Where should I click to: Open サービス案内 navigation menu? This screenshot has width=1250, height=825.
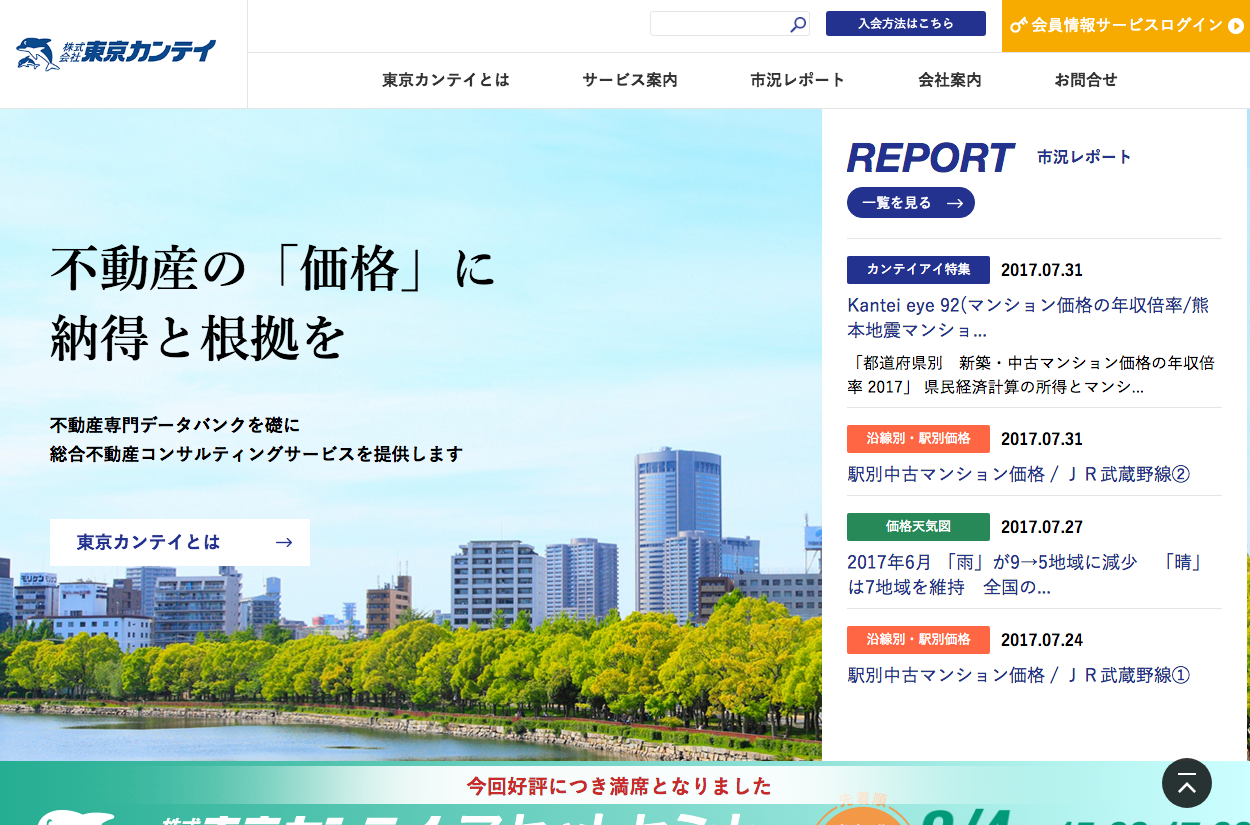click(x=630, y=80)
